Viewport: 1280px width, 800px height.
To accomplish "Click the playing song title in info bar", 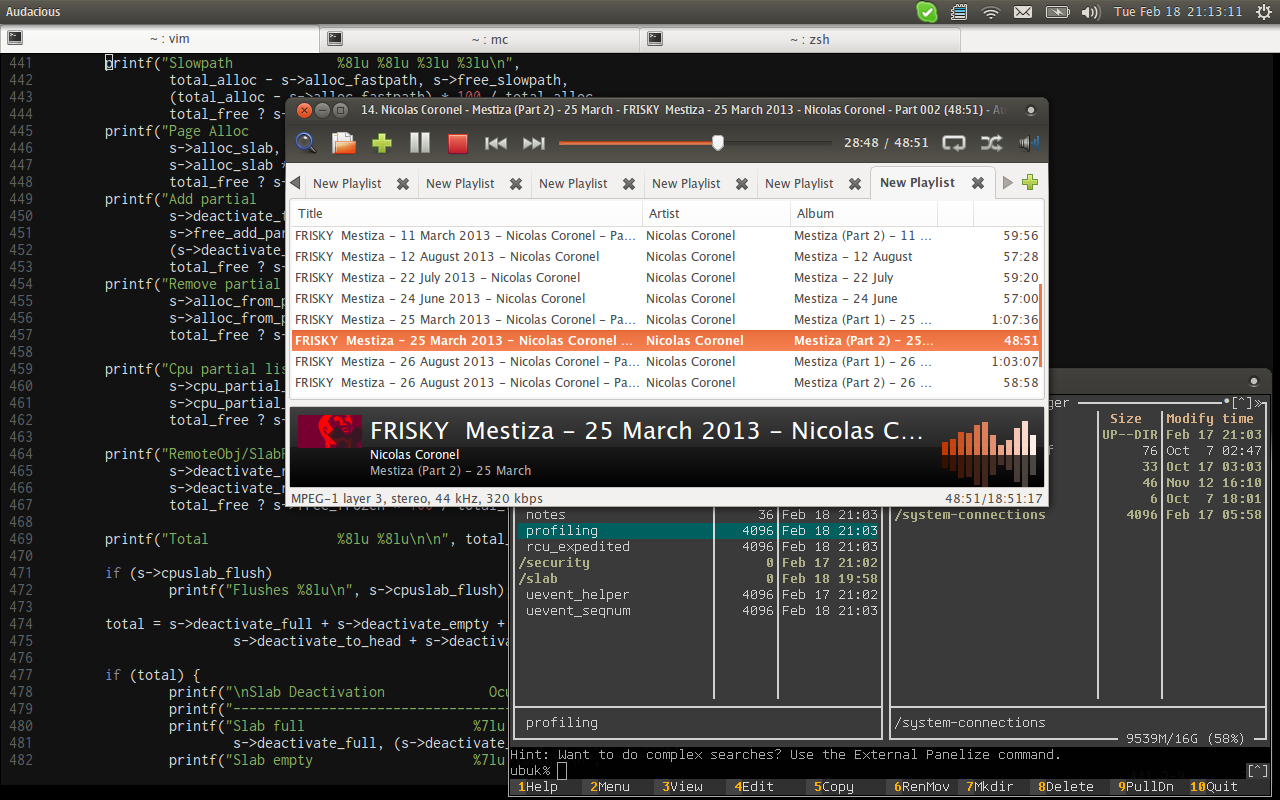I will 647,431.
